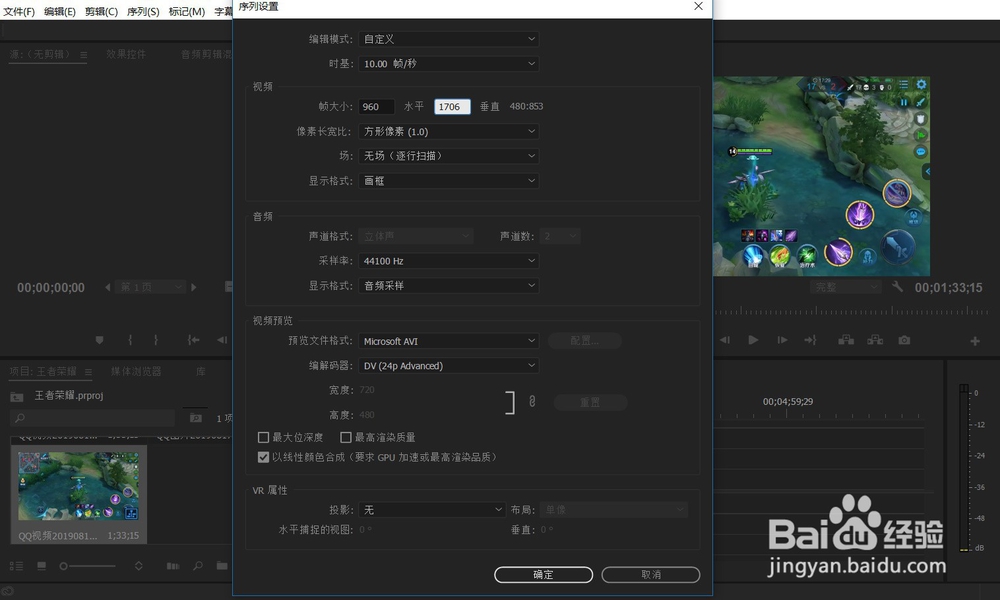The image size is (1000, 600).
Task: Adjust the Project panel thumbnail zoom slider
Action: (x=88, y=566)
